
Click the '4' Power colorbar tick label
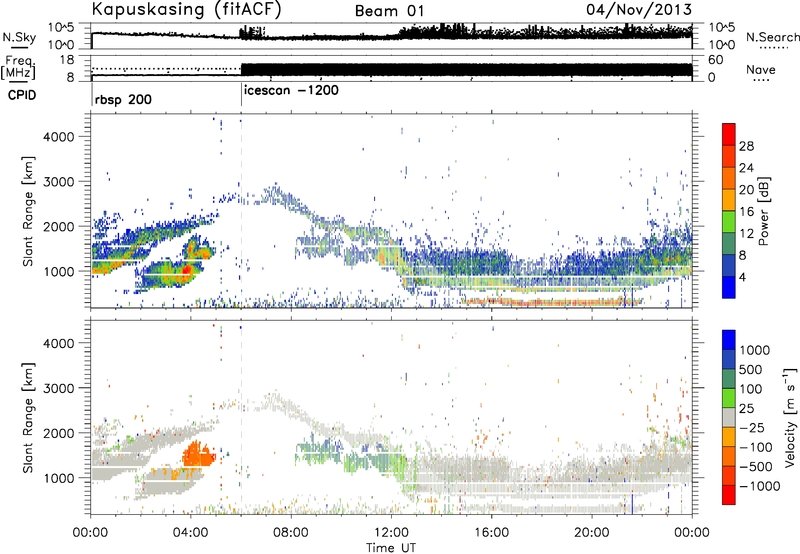click(x=742, y=277)
